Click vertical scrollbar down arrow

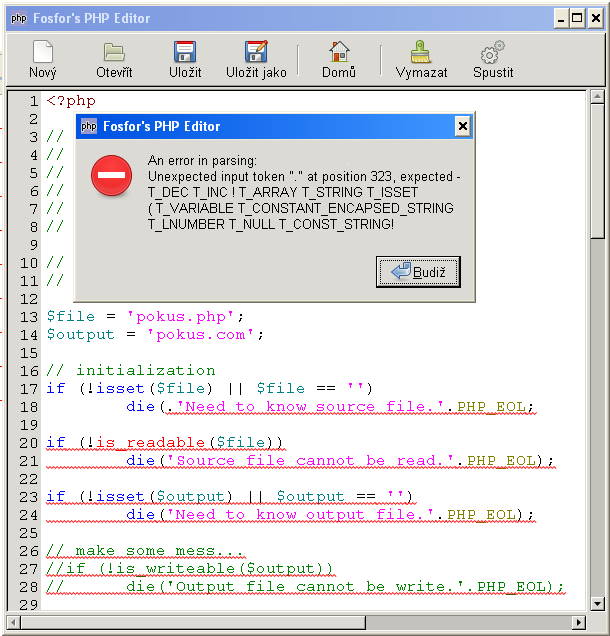(597, 604)
